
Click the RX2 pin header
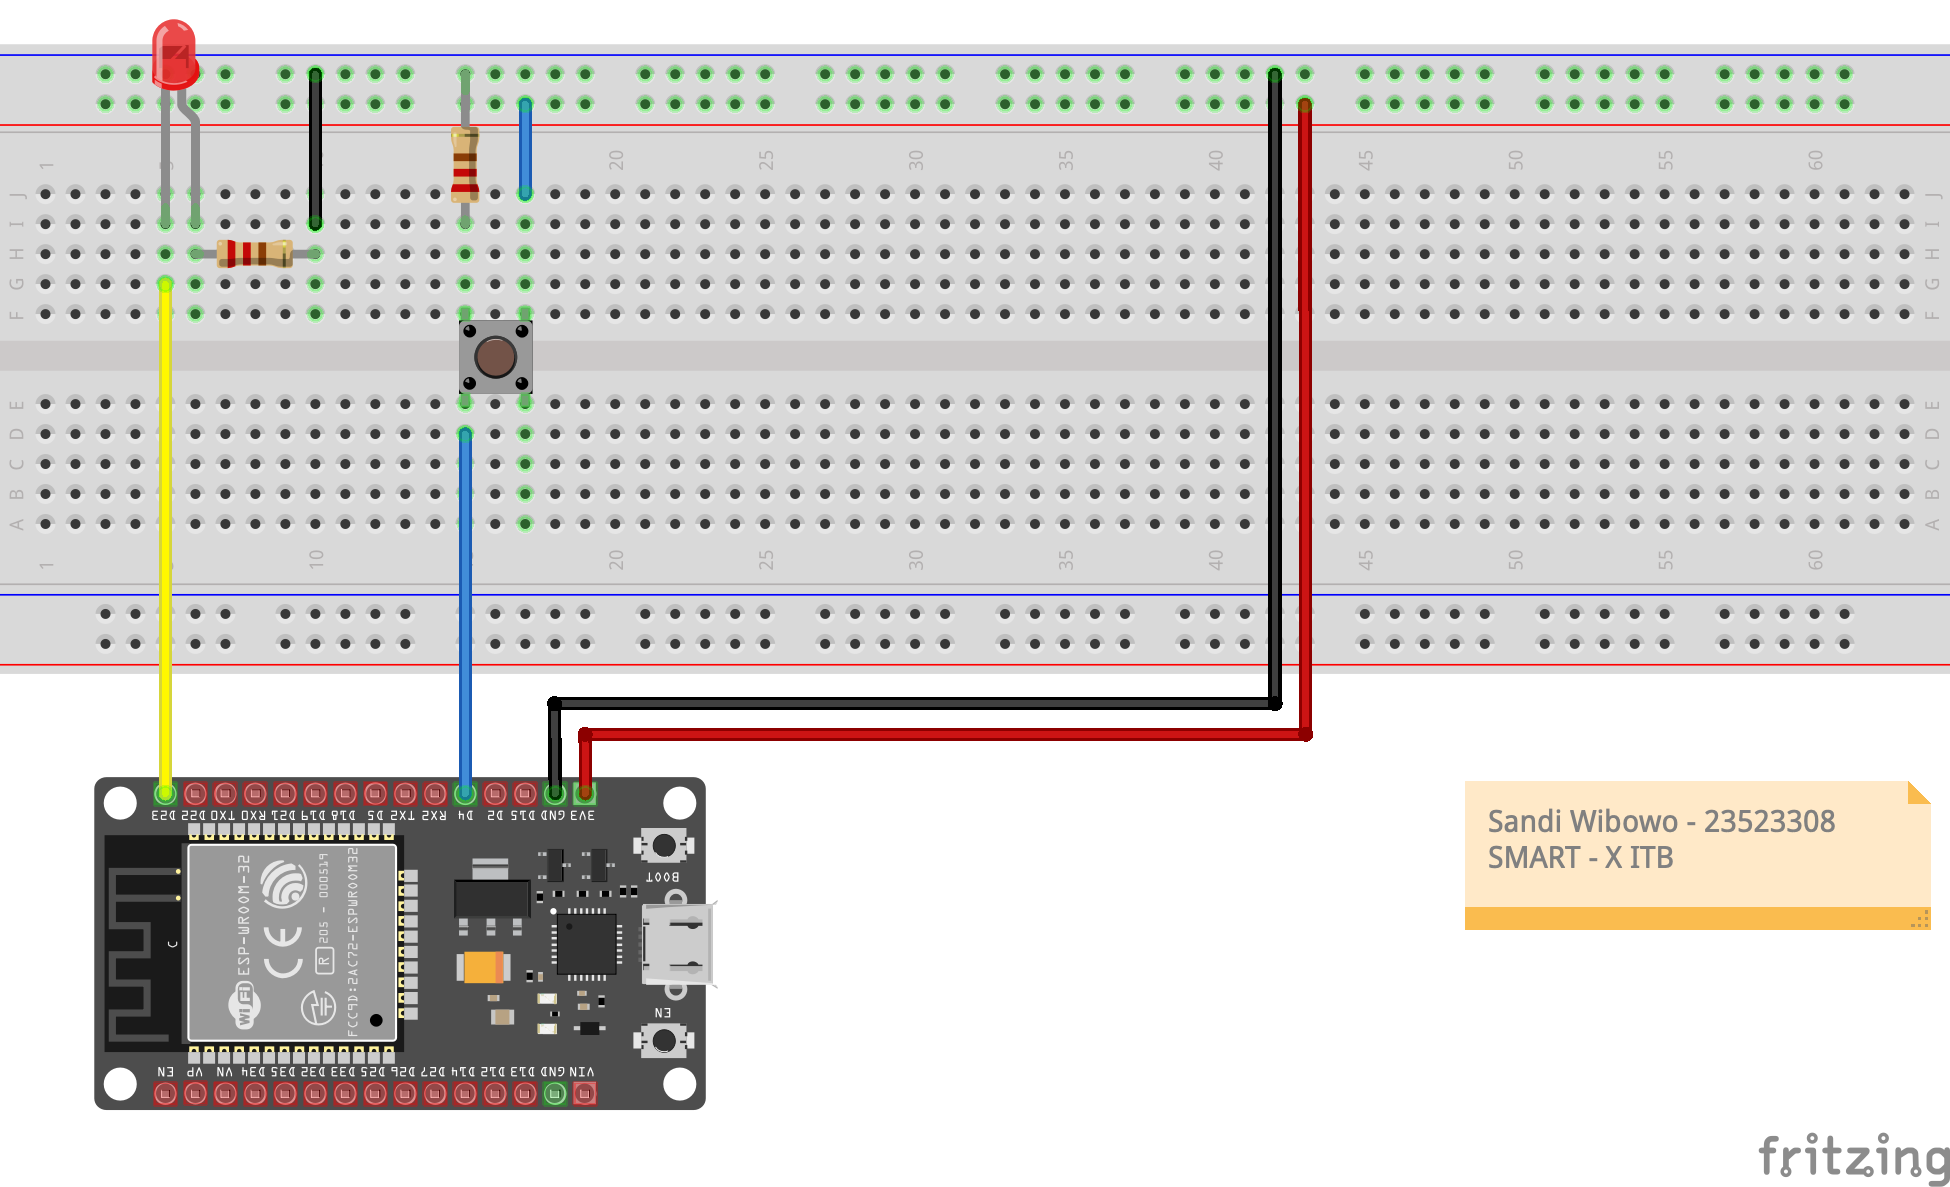435,794
